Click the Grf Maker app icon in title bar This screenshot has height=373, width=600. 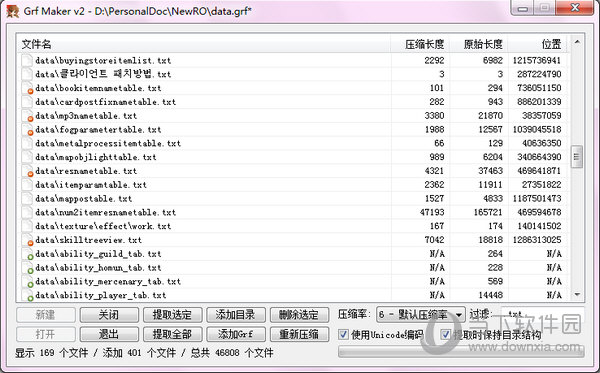[12, 11]
